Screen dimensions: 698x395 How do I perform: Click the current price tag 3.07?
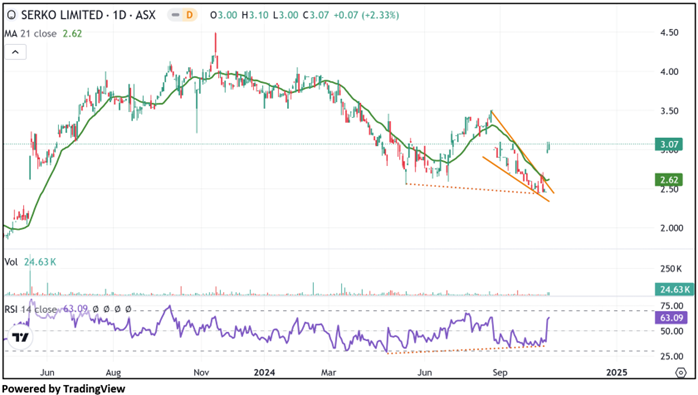(x=669, y=144)
